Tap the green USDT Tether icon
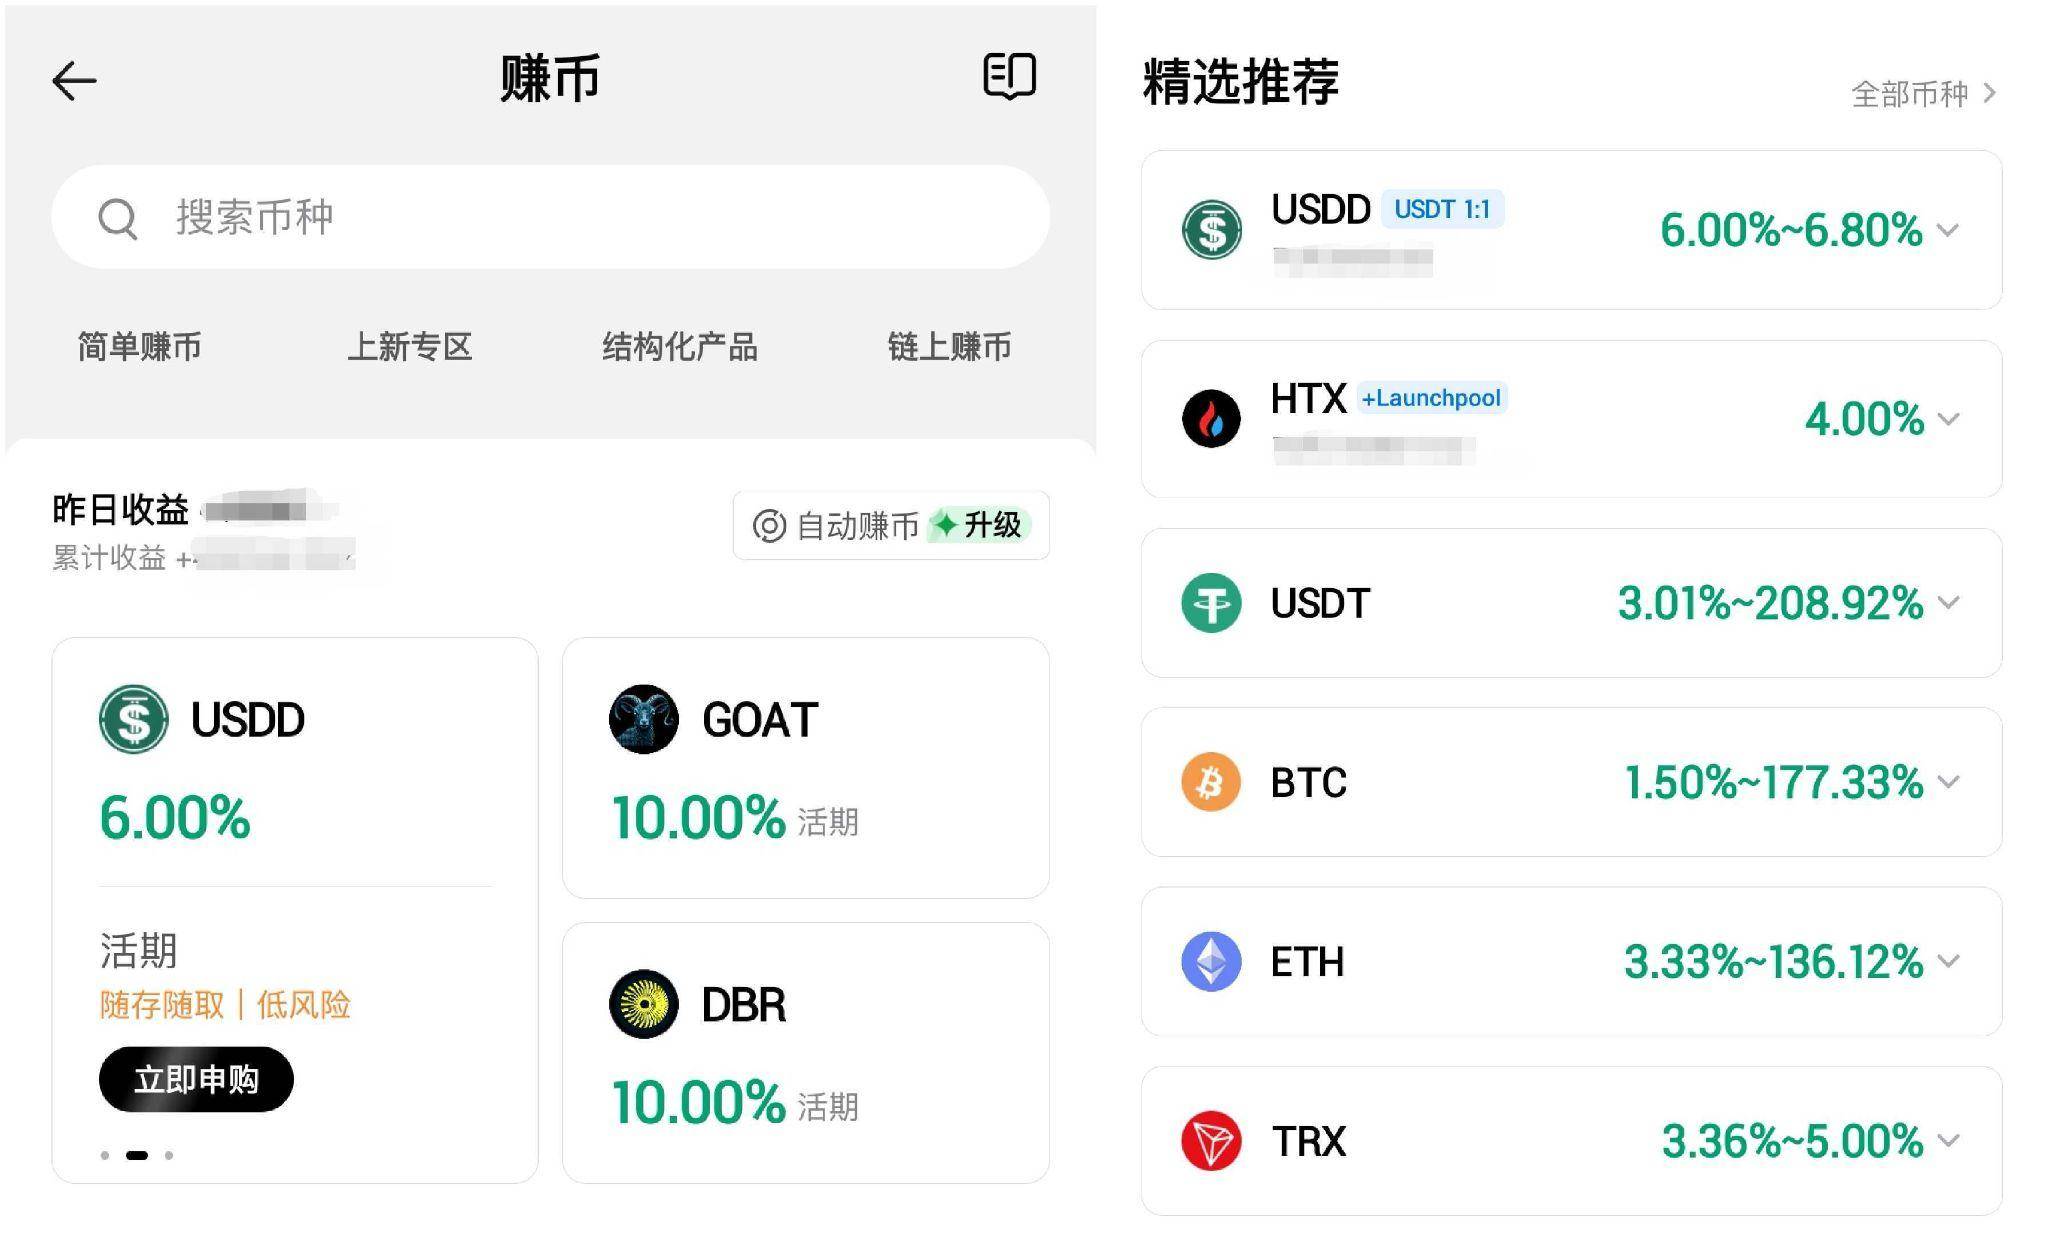This screenshot has width=2048, height=1235. point(1211,603)
